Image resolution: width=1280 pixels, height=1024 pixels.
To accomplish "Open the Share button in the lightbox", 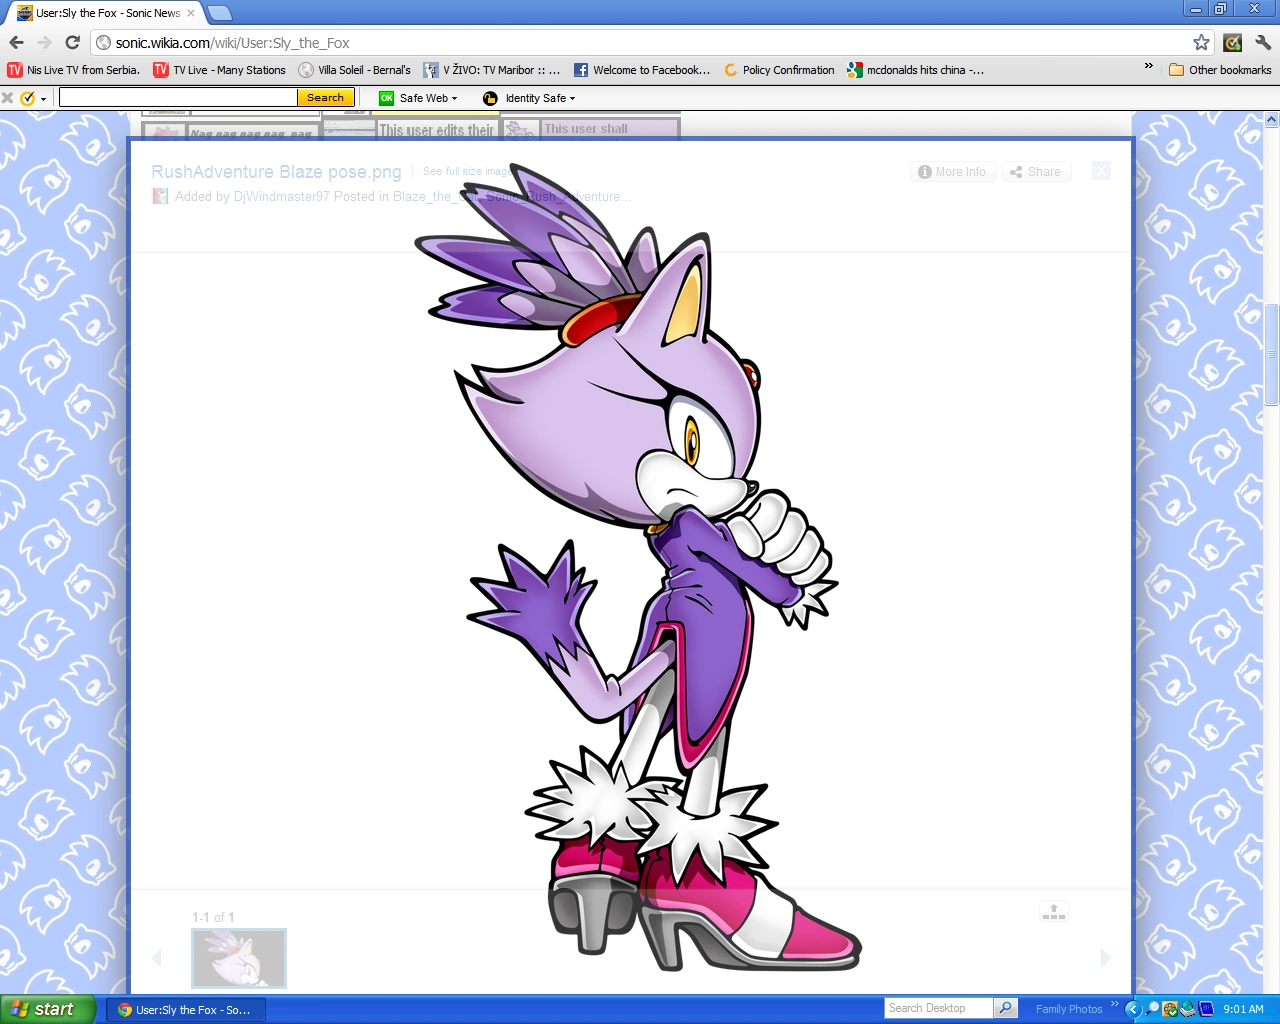I will pos(1036,172).
